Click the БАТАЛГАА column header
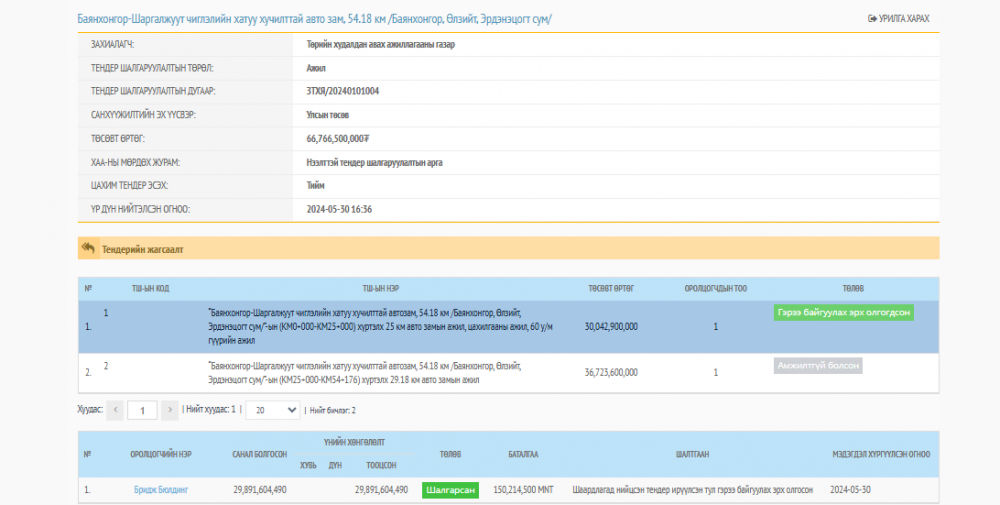Viewport: 1000px width, 505px height. coord(523,453)
